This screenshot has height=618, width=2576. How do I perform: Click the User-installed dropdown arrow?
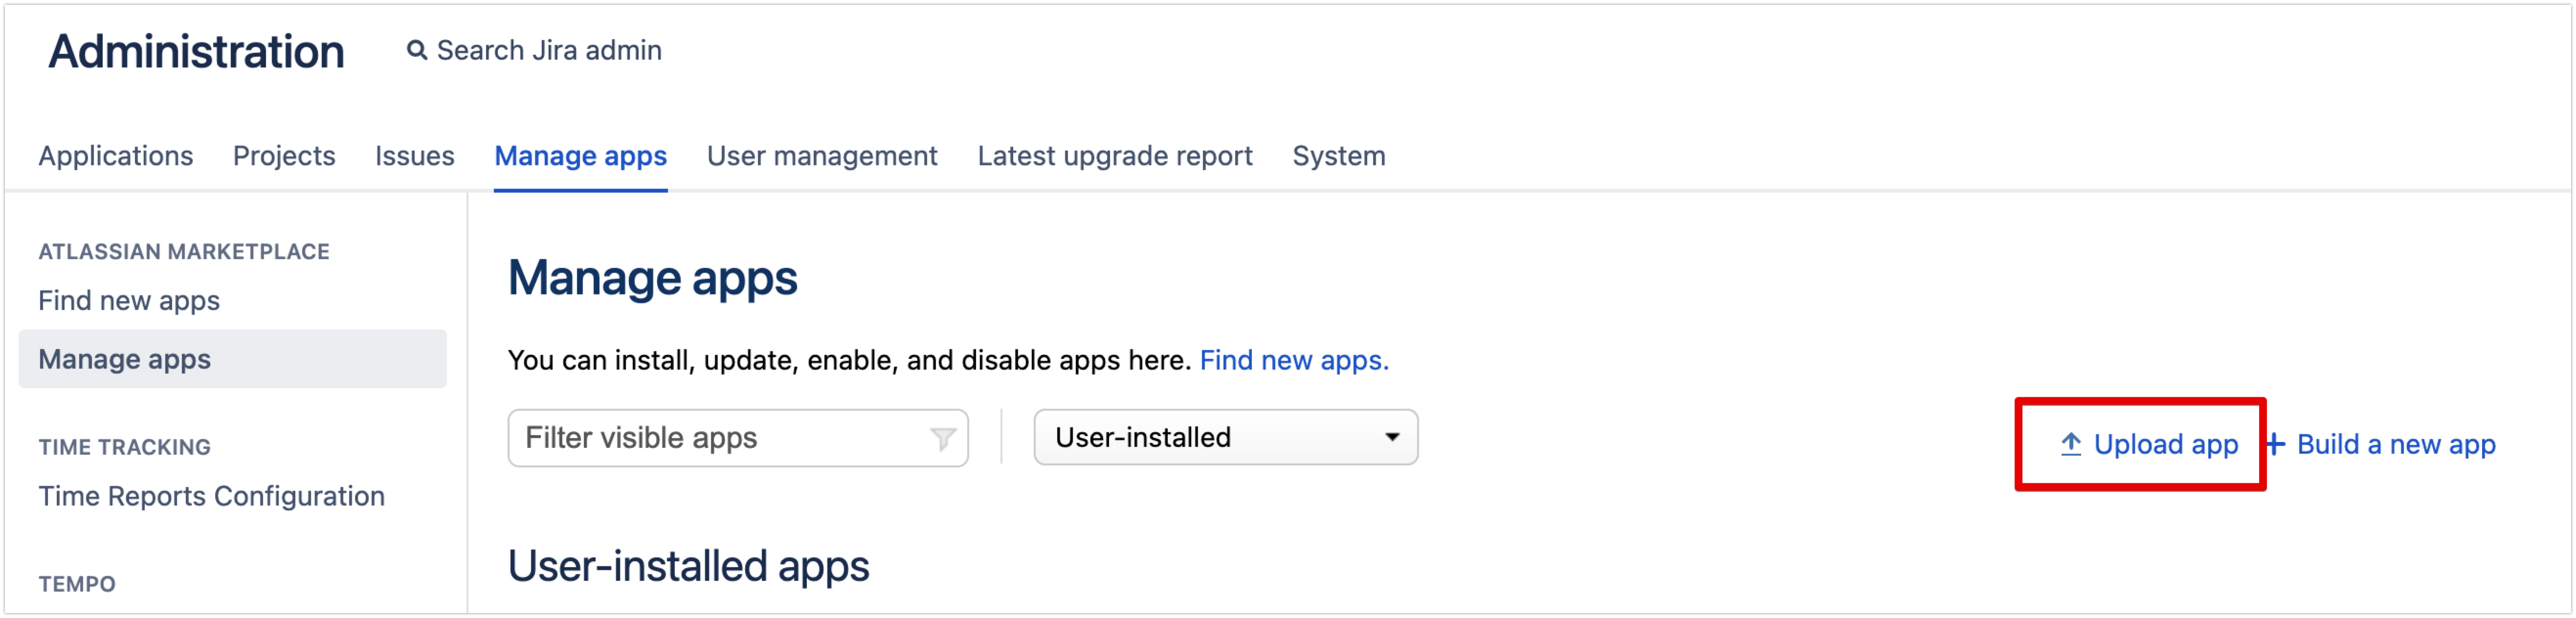tap(1391, 437)
